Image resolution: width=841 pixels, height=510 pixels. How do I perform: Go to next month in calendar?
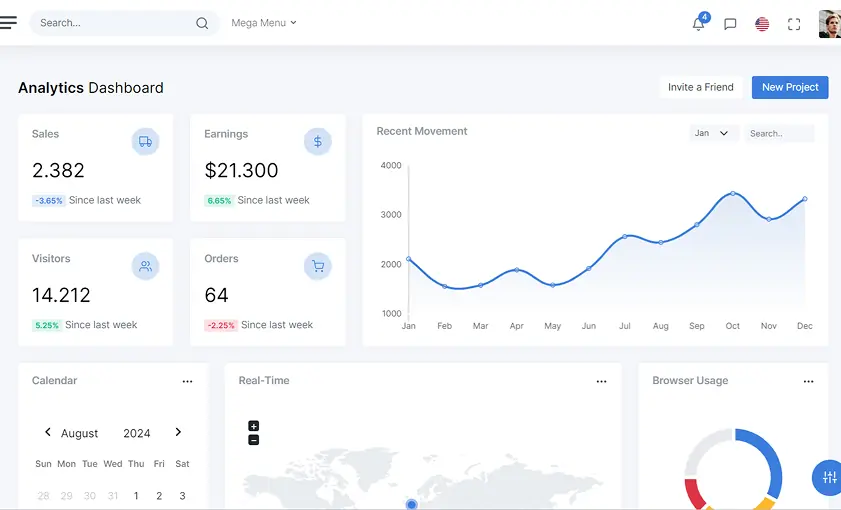click(178, 432)
